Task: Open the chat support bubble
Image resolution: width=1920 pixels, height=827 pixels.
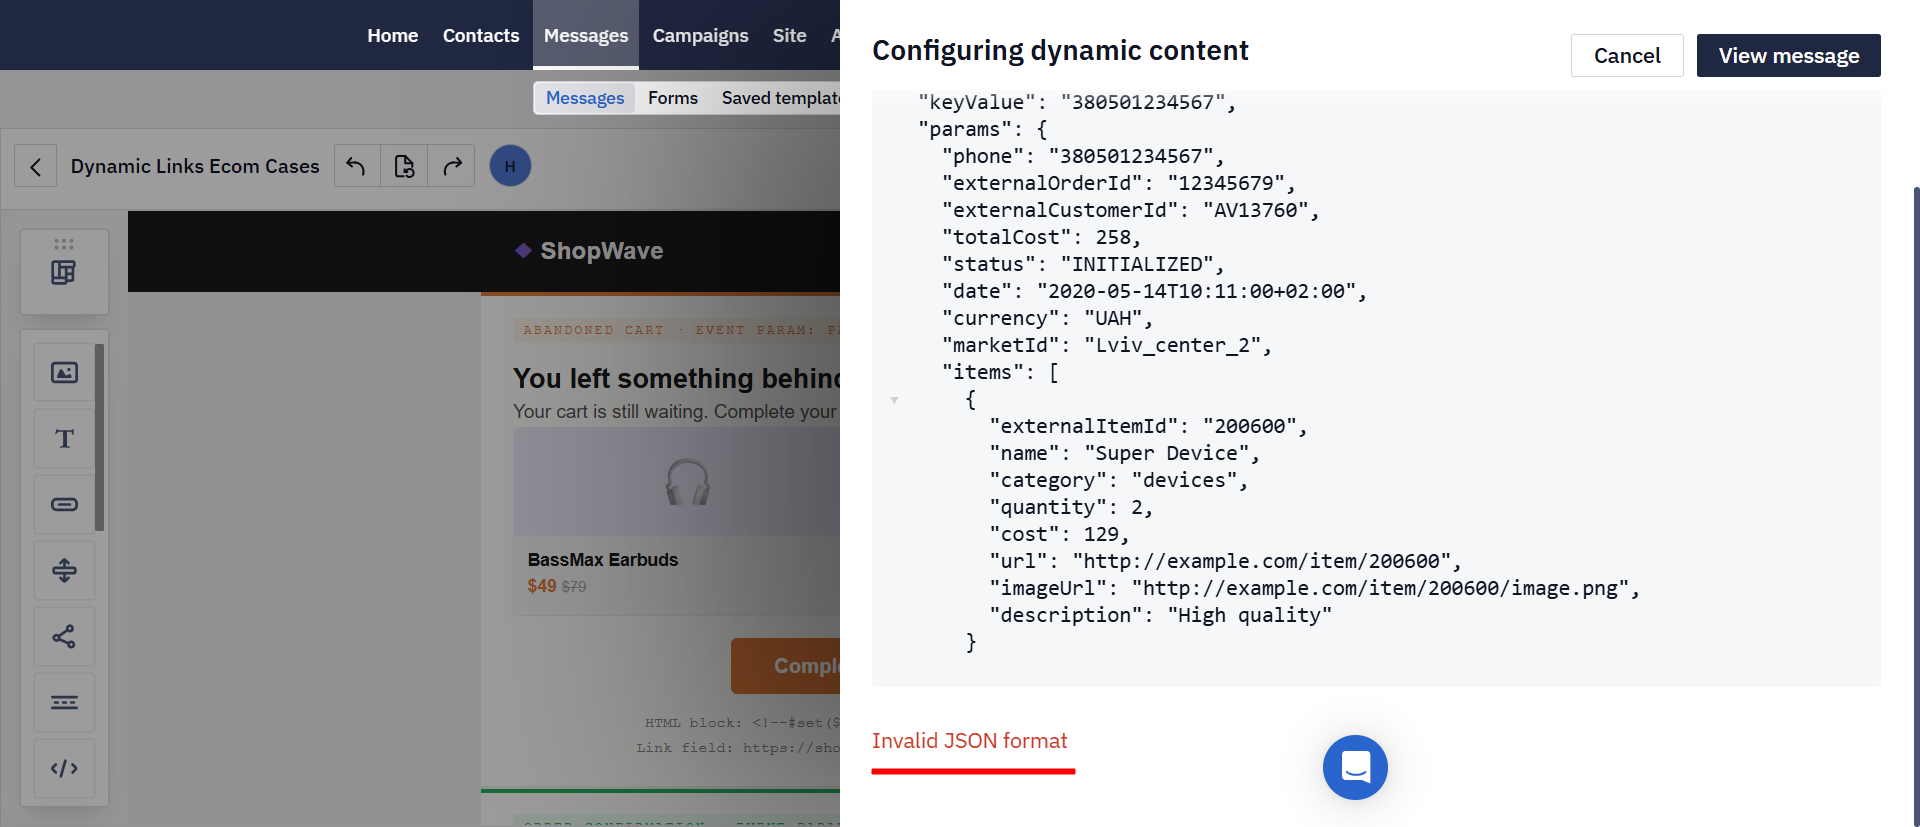Action: pyautogui.click(x=1355, y=768)
